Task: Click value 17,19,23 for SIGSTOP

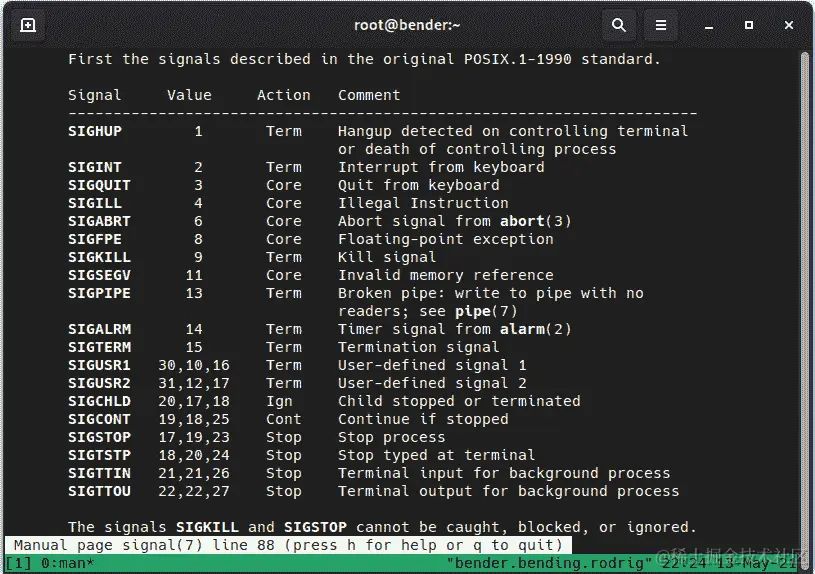Action: (194, 437)
